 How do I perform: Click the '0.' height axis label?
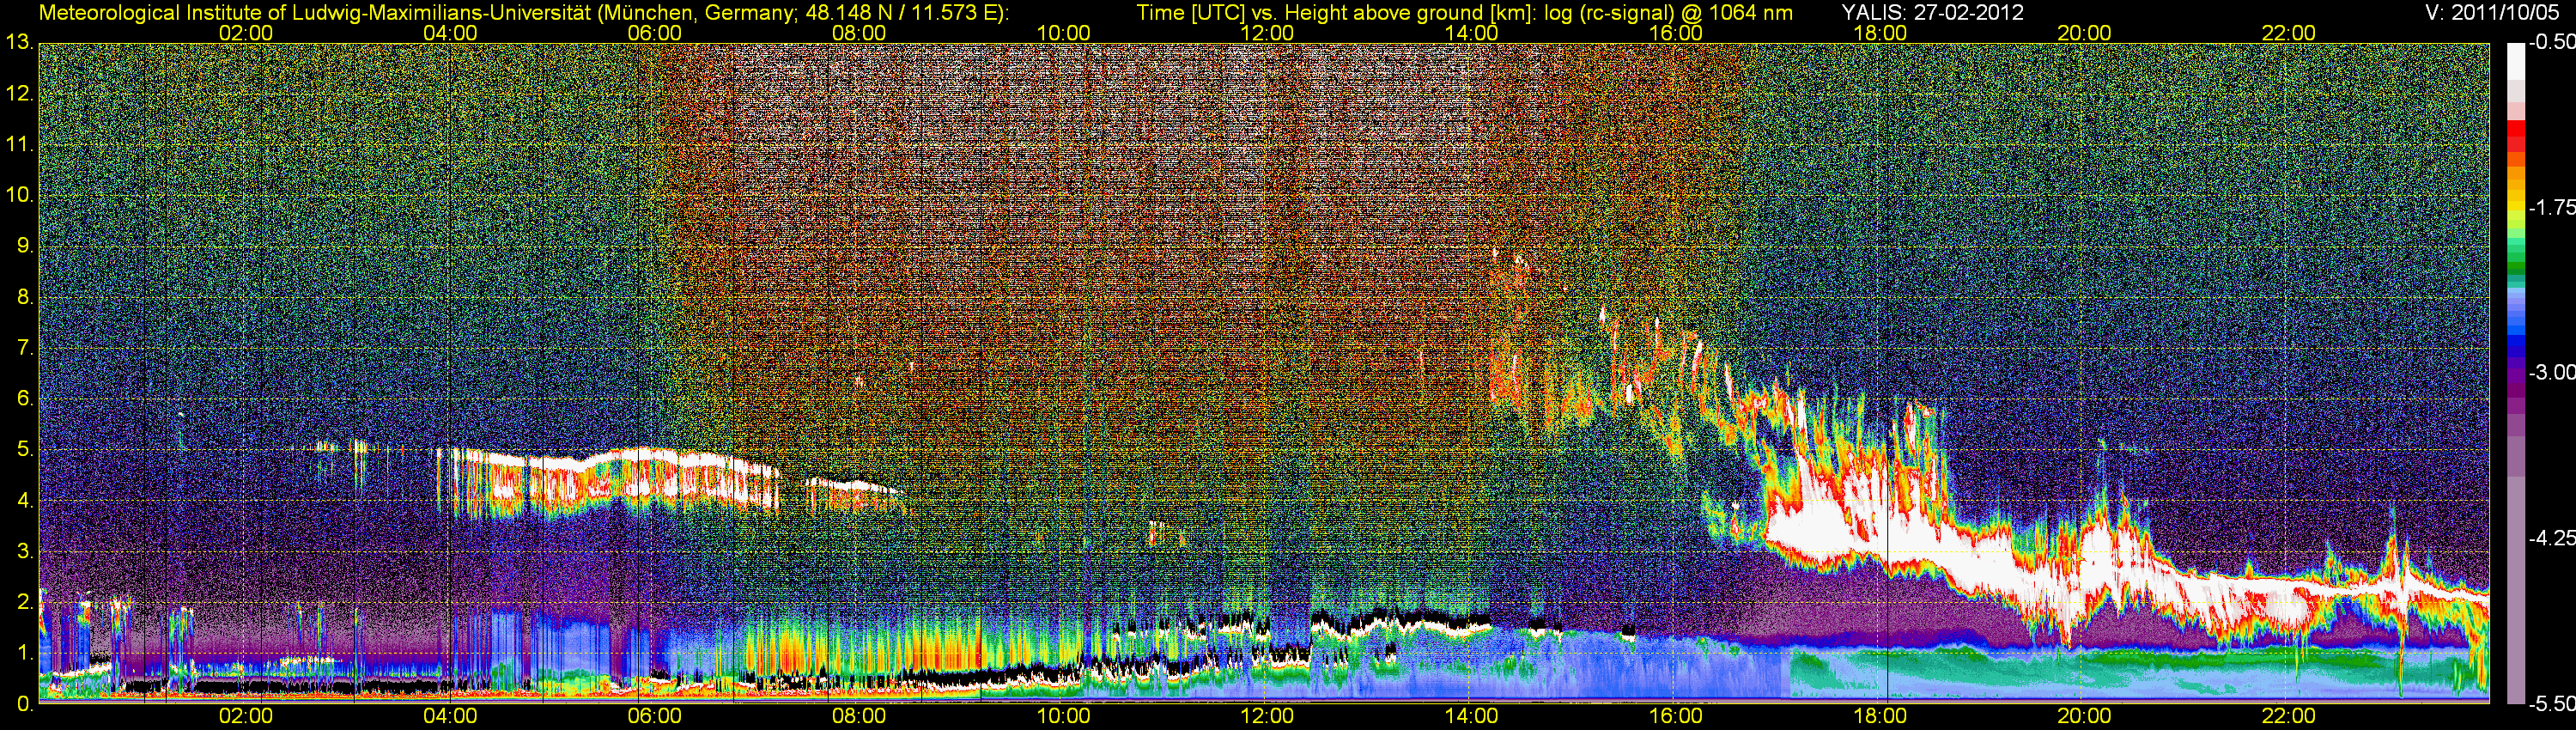[x=25, y=704]
